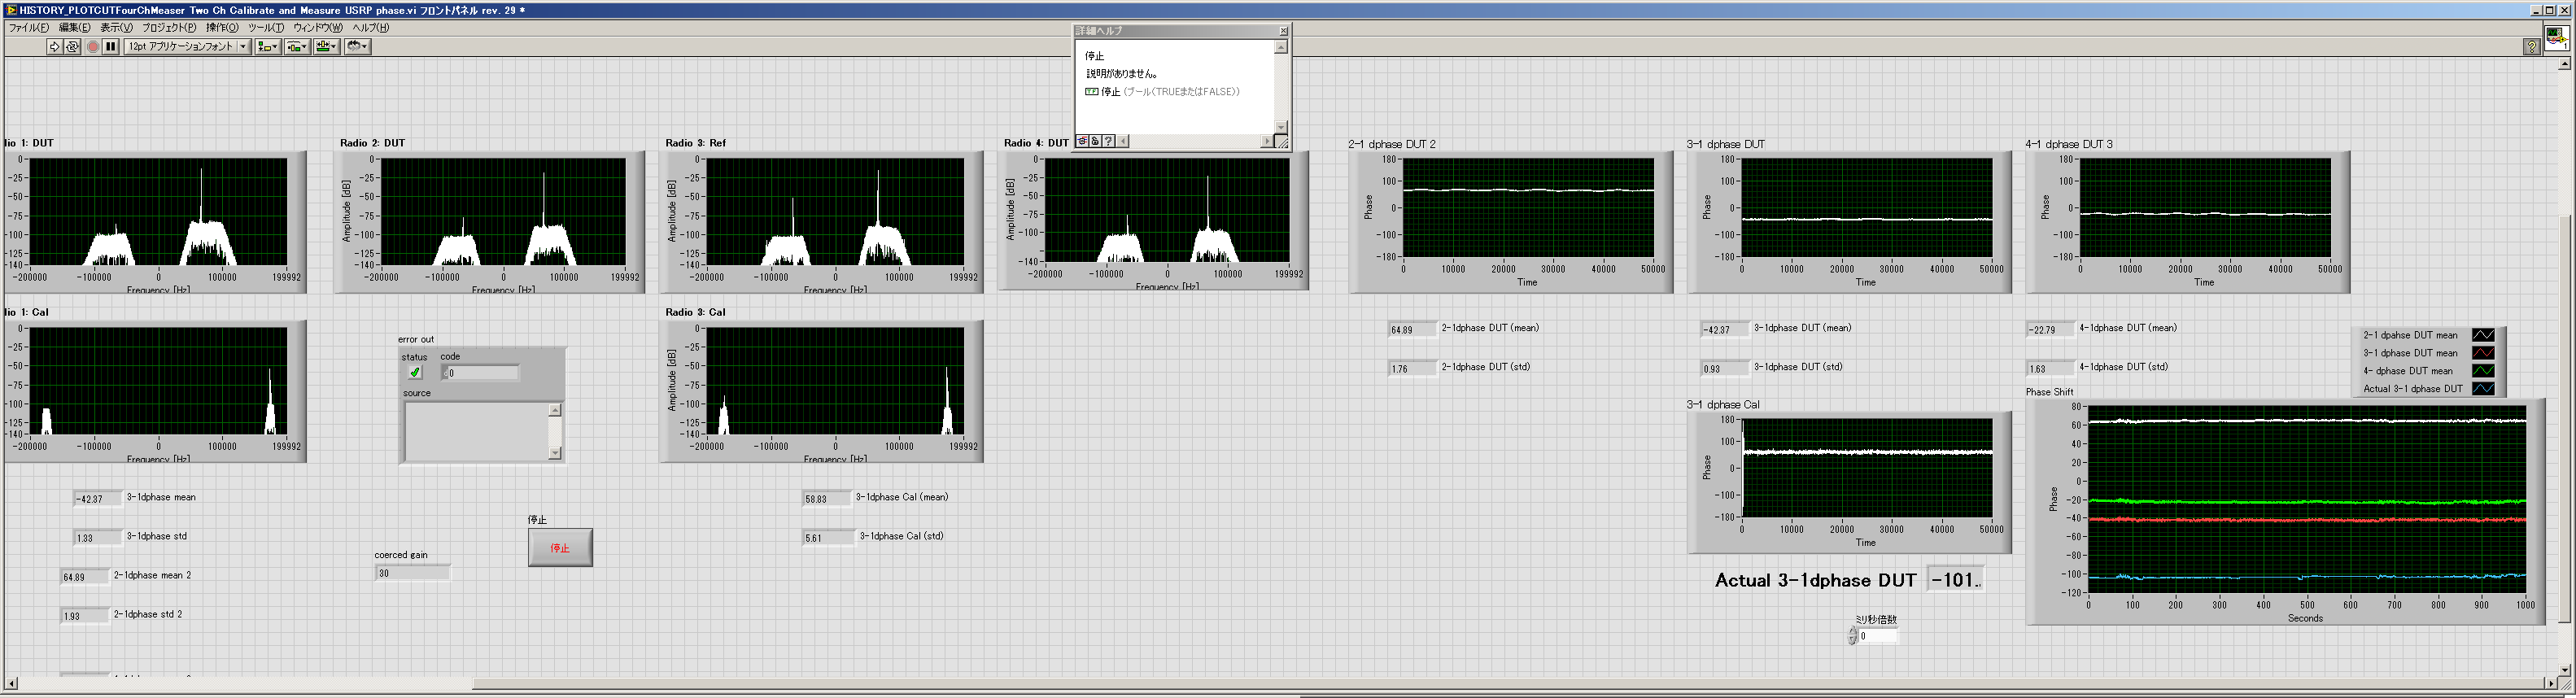Open the 編集(E) menu
This screenshot has height=698, width=2576.
pyautogui.click(x=74, y=28)
